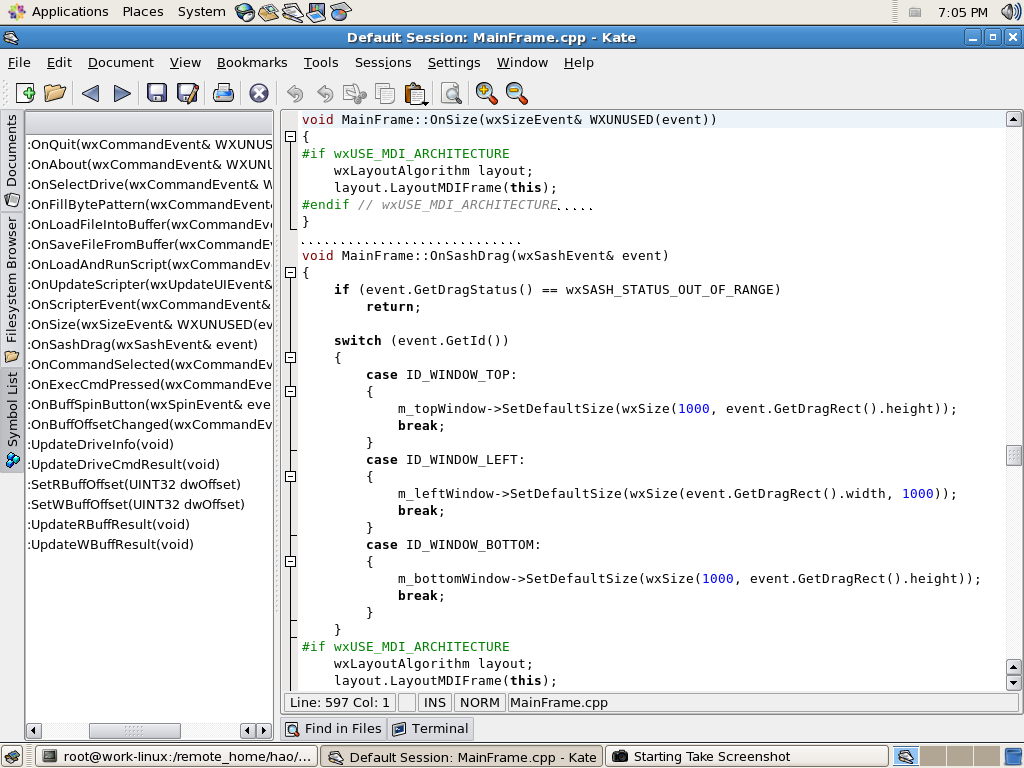The height and width of the screenshot is (768, 1024).
Task: Open the volume control speaker icon
Action: tap(1010, 12)
